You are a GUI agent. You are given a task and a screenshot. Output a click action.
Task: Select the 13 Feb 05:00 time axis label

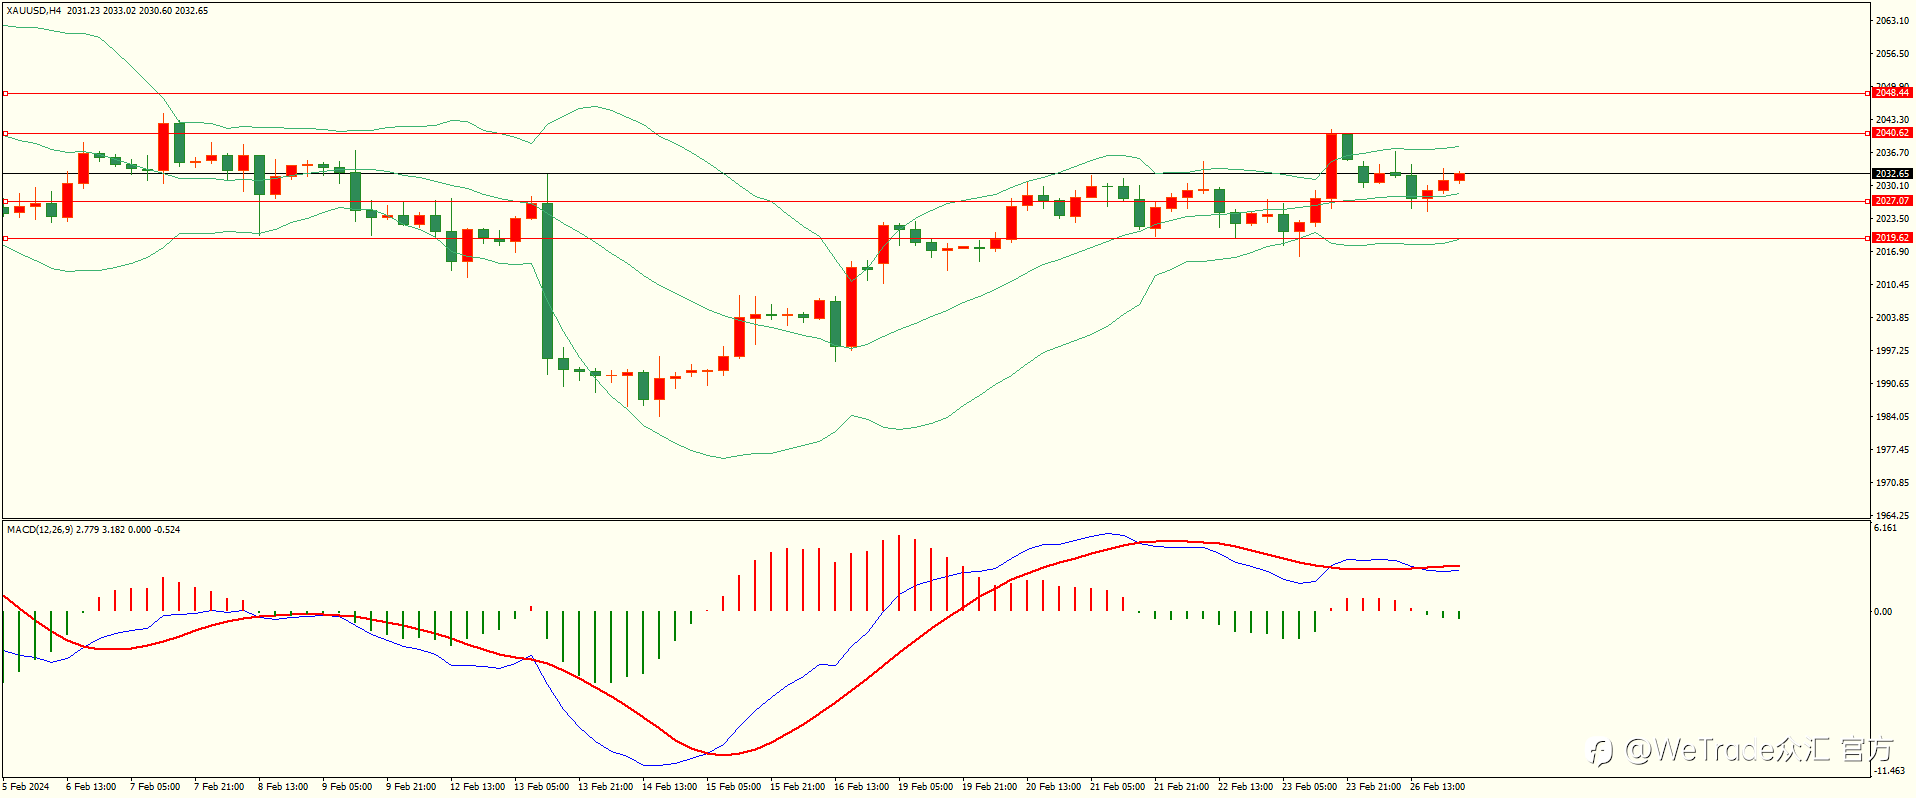click(541, 787)
